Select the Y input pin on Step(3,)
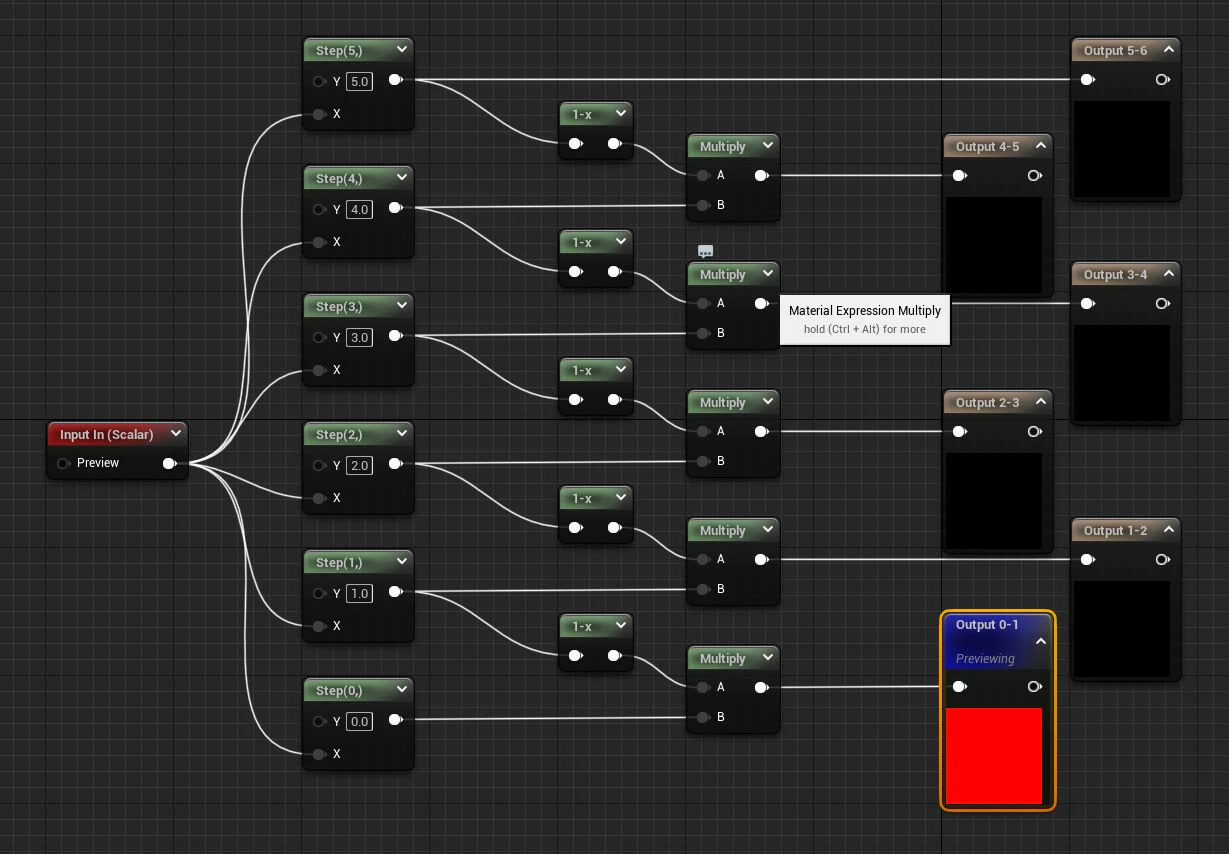Viewport: 1229px width, 854px height. click(x=319, y=337)
